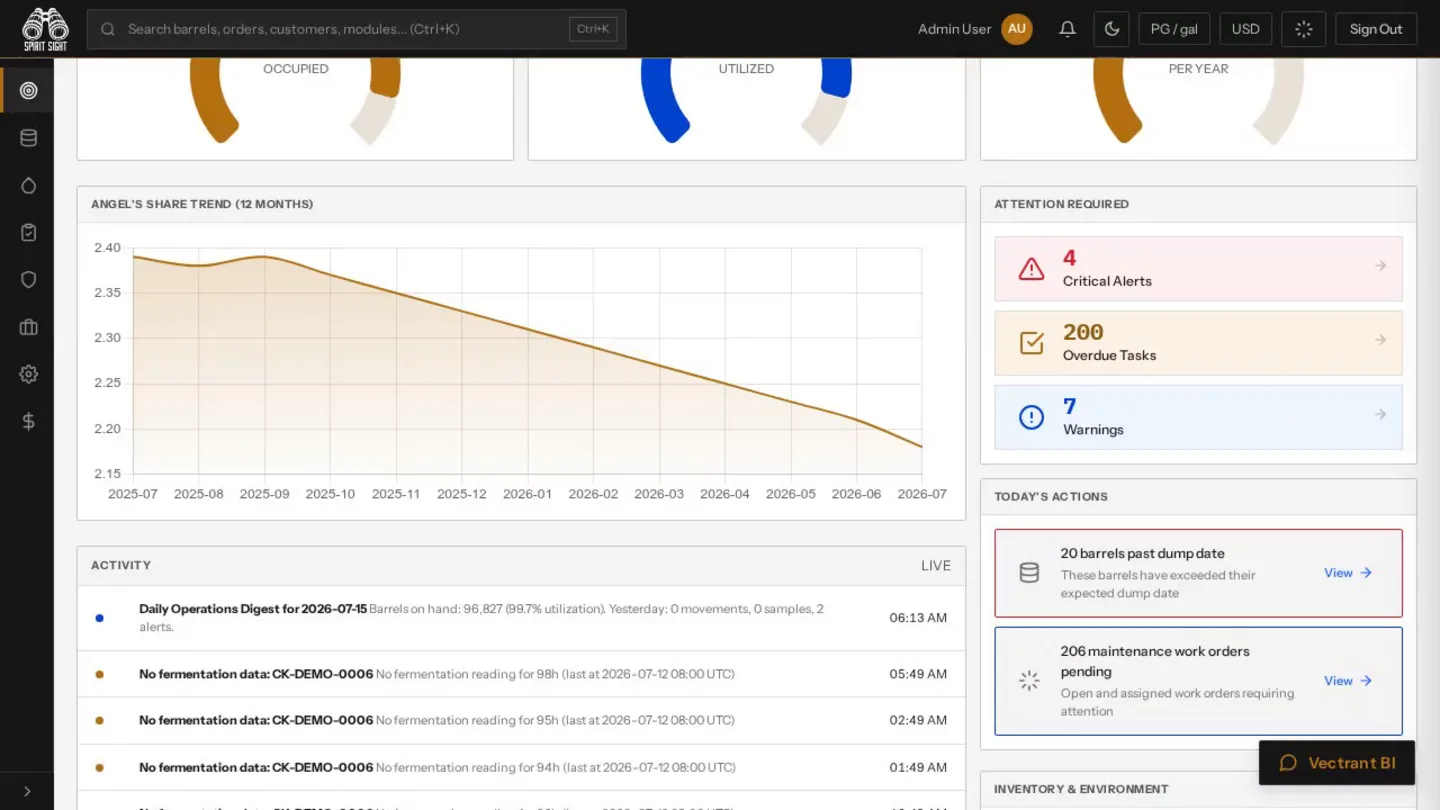Click spinner icon beside maintenance work orders
This screenshot has height=810, width=1440.
[x=1029, y=681]
